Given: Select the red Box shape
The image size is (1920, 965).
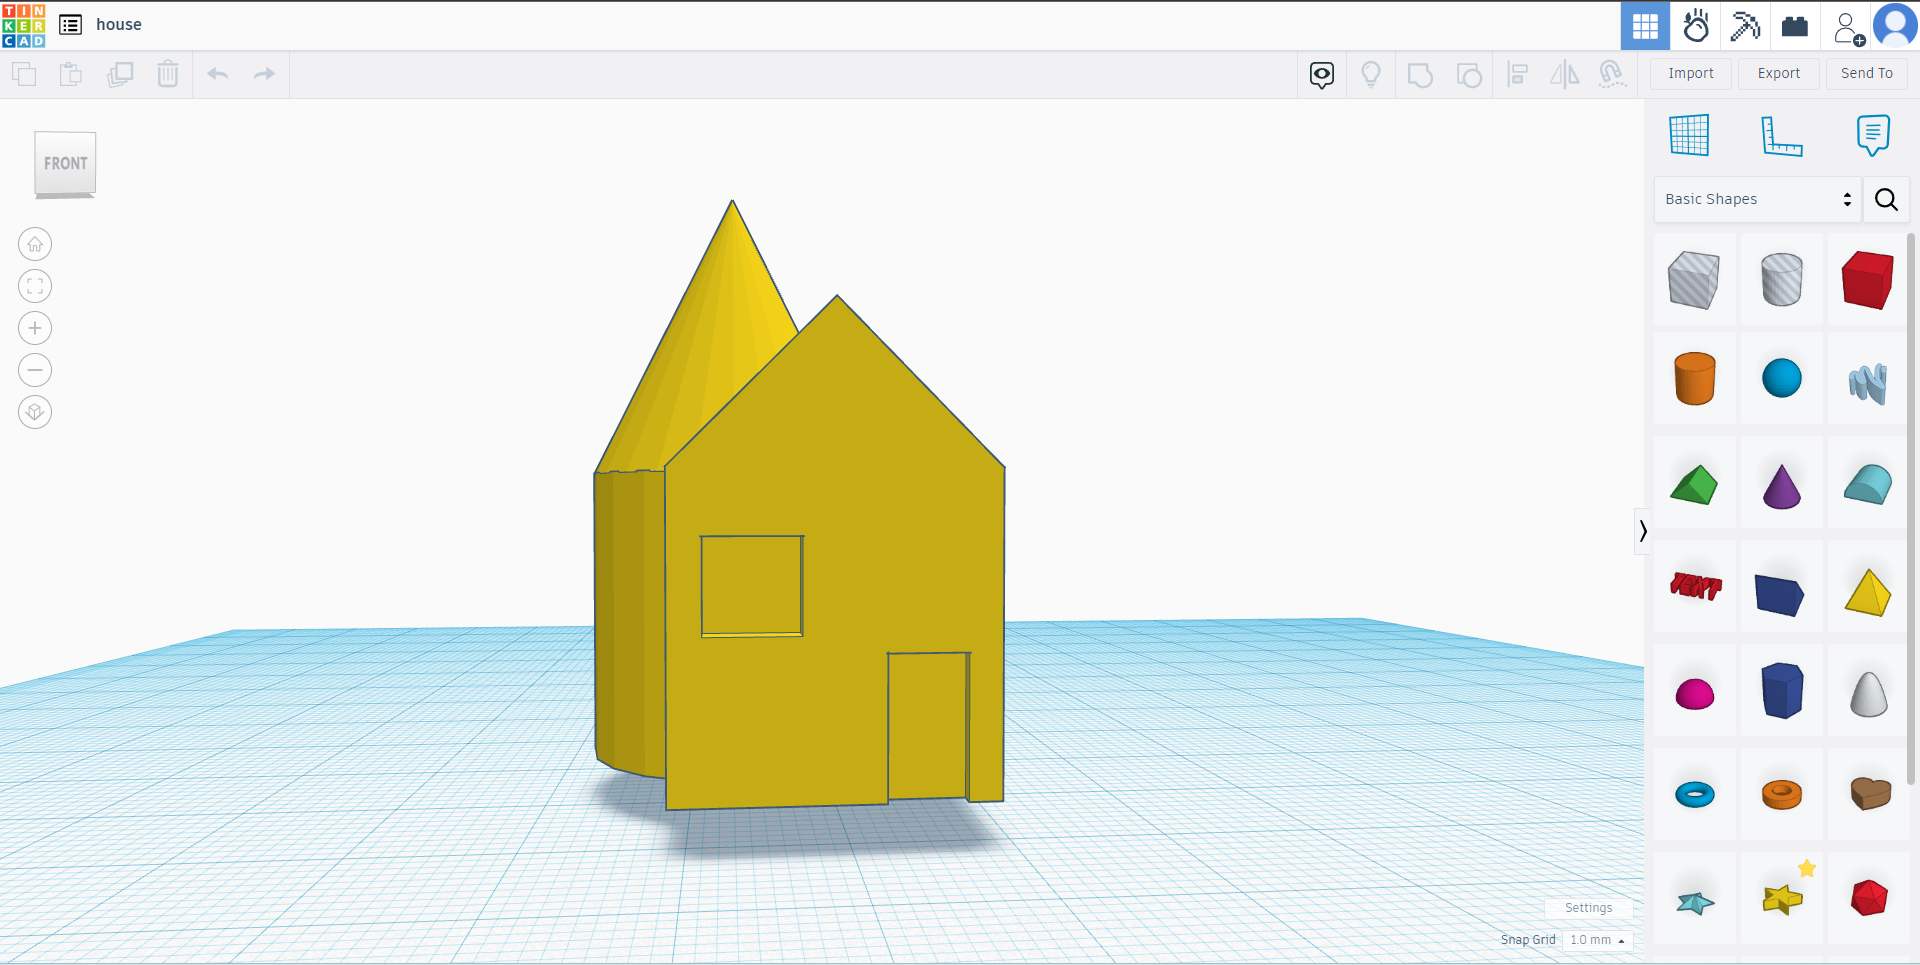Looking at the screenshot, I should 1867,280.
